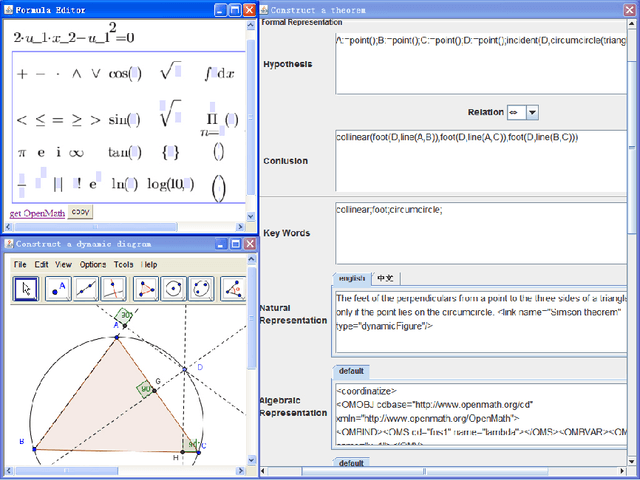The width and height of the screenshot is (640, 480).
Task: Select the line through two points tool
Action: click(x=86, y=289)
